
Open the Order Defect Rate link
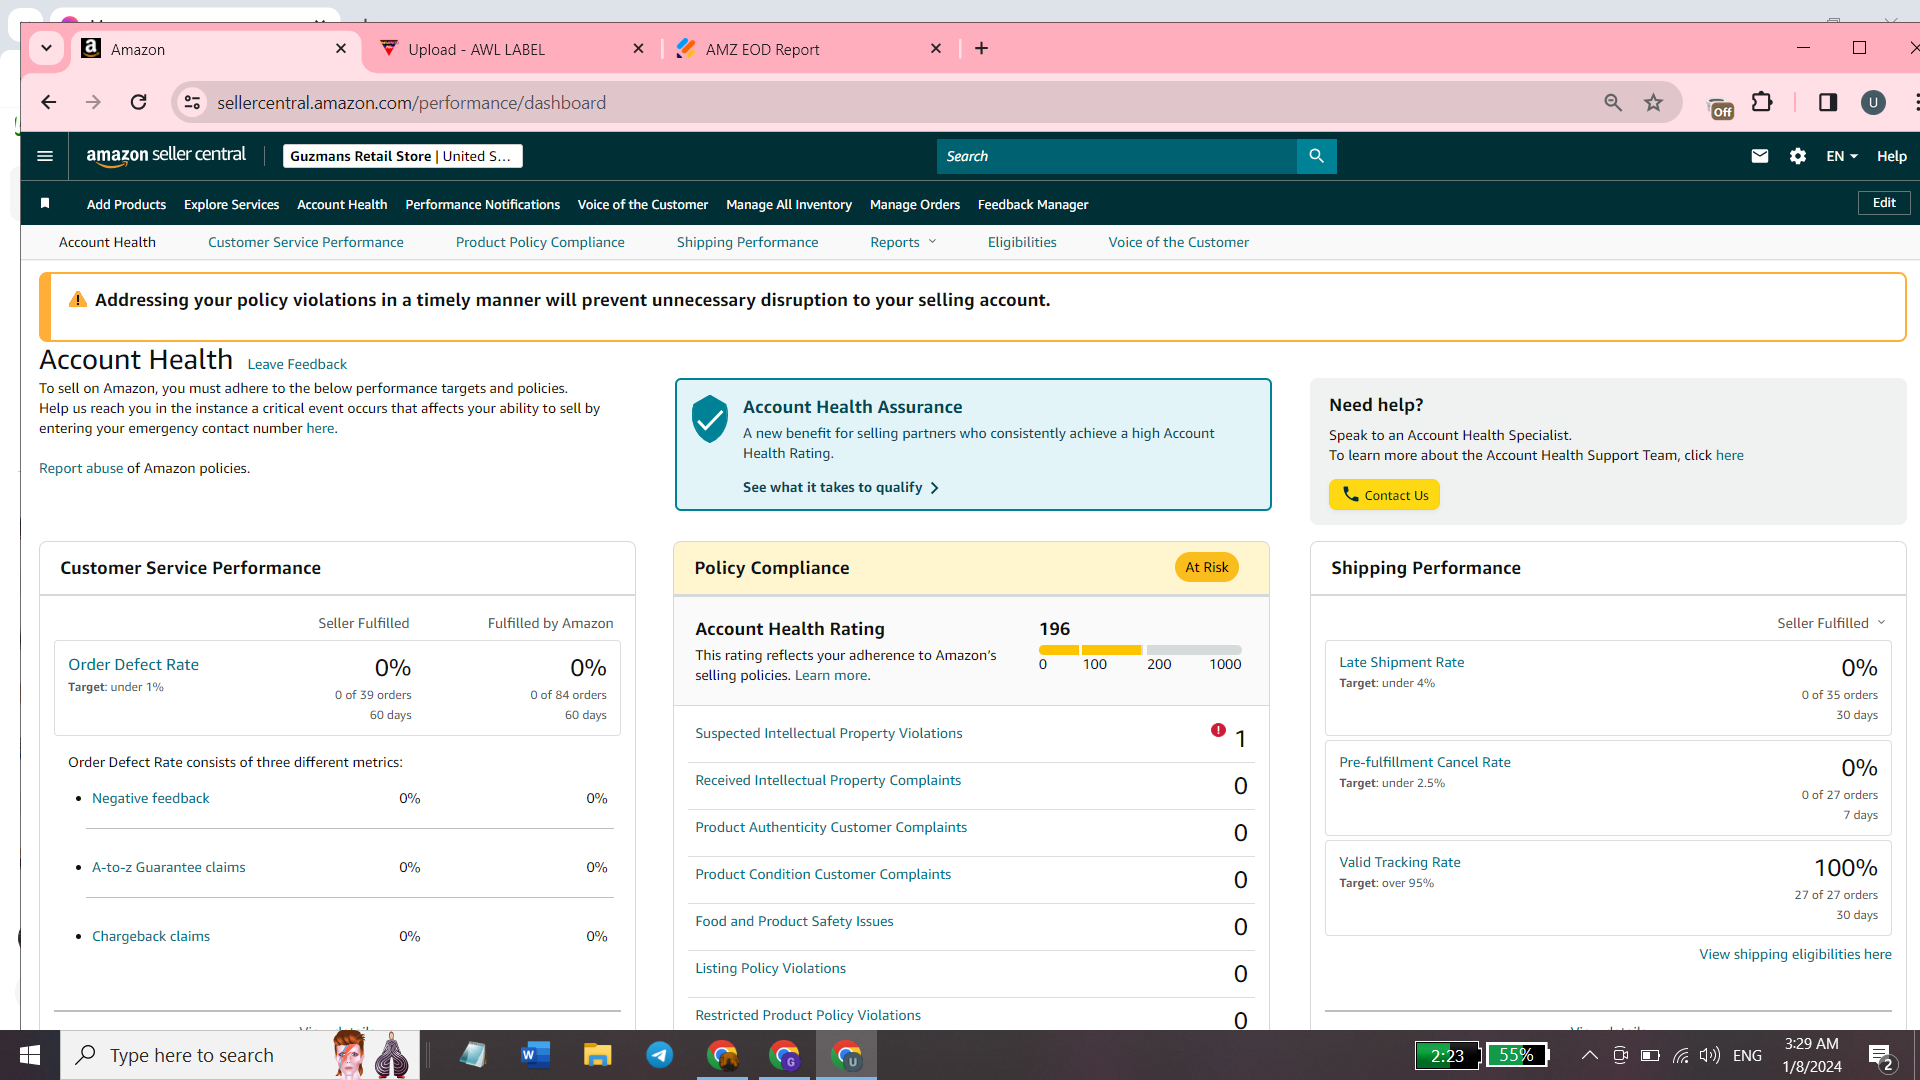pyautogui.click(x=133, y=664)
